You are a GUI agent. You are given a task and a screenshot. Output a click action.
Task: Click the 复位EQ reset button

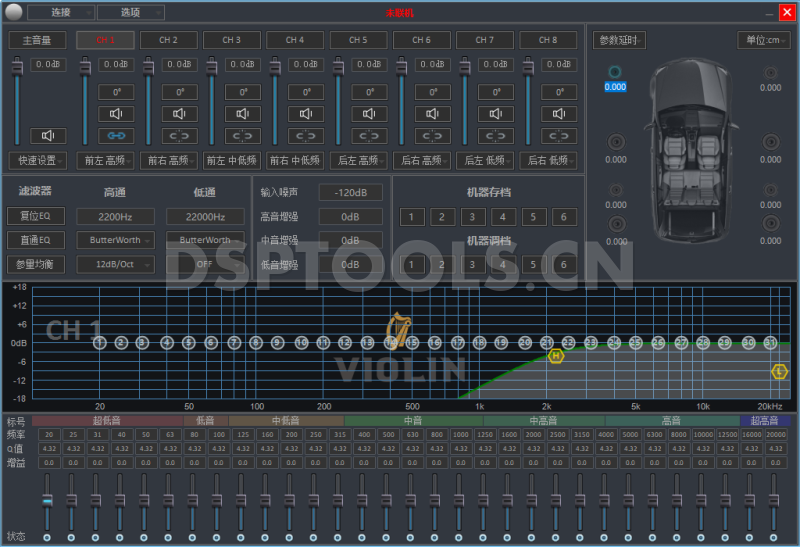[x=36, y=216]
